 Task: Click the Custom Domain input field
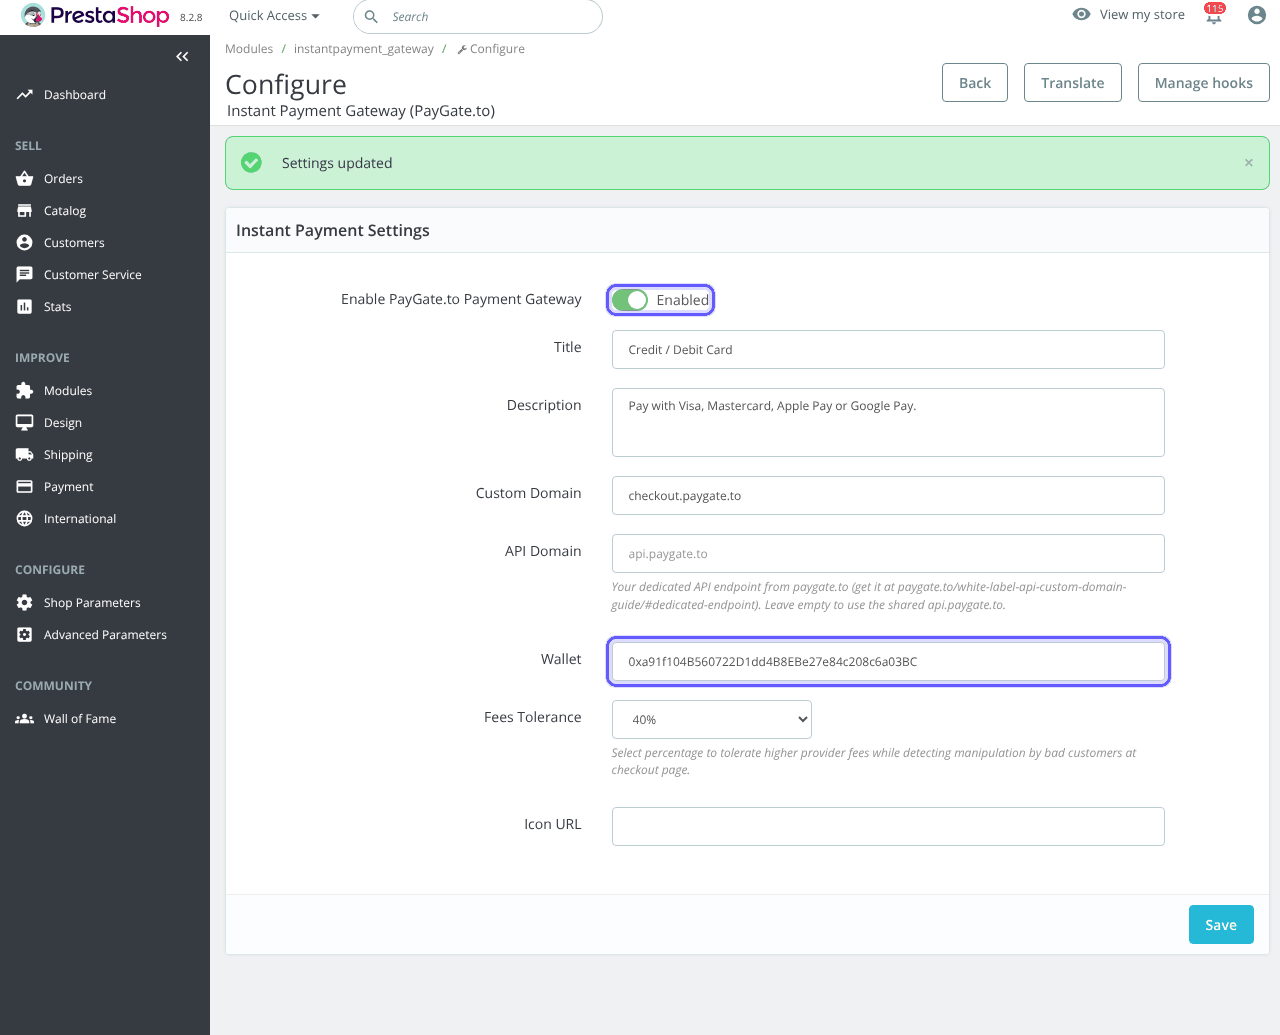tap(888, 496)
